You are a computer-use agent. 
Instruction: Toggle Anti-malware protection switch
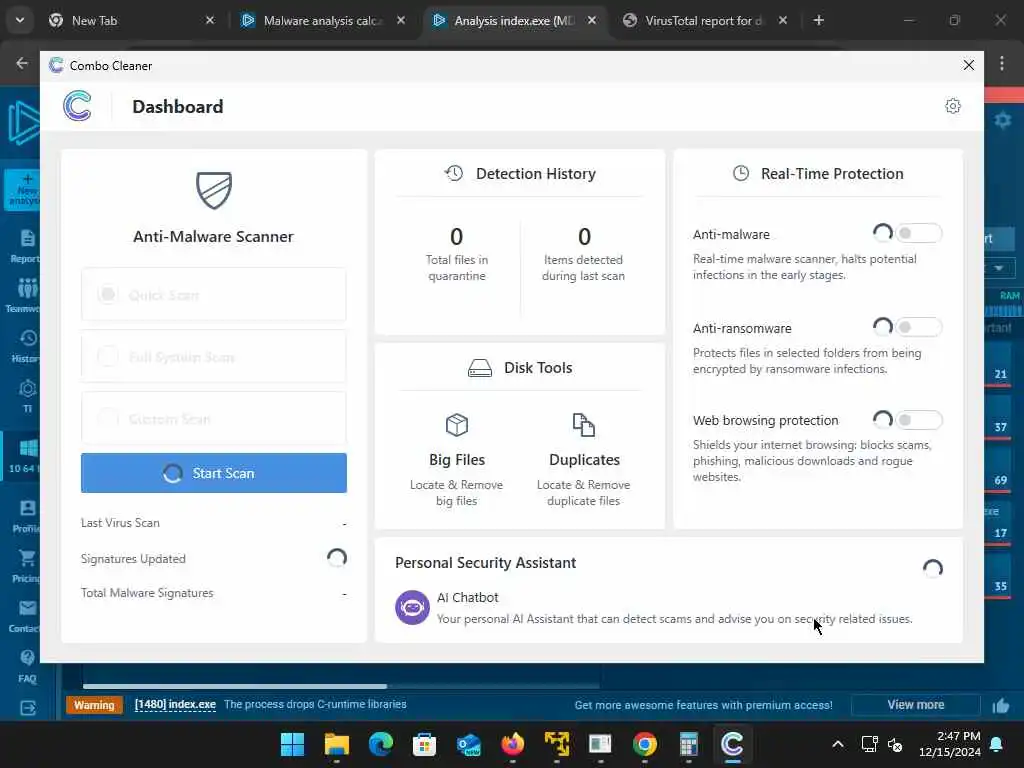(919, 233)
